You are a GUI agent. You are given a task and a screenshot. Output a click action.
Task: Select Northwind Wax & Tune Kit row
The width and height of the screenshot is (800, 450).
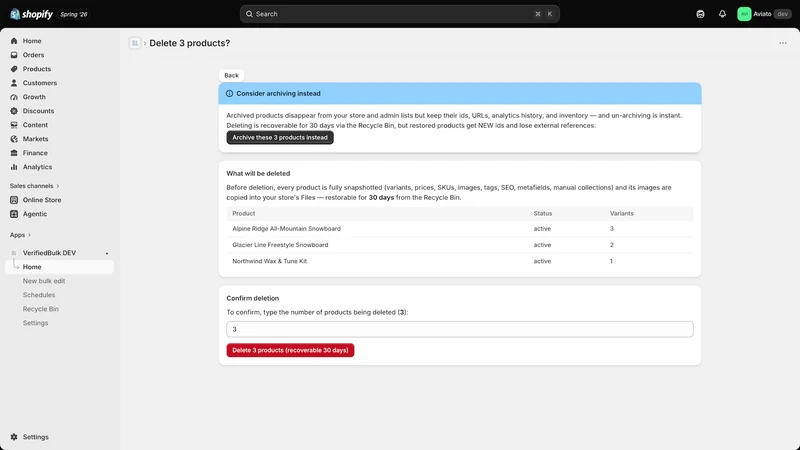tap(460, 261)
